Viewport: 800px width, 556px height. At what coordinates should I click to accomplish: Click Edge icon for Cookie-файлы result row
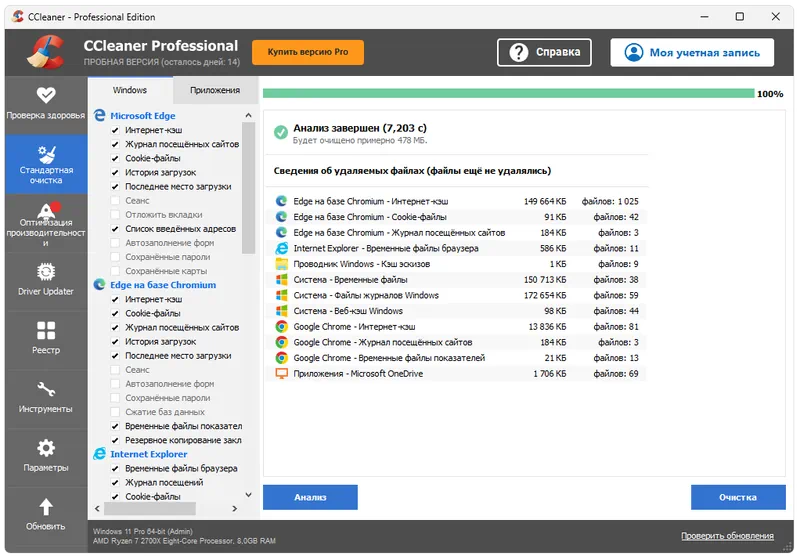pos(282,217)
